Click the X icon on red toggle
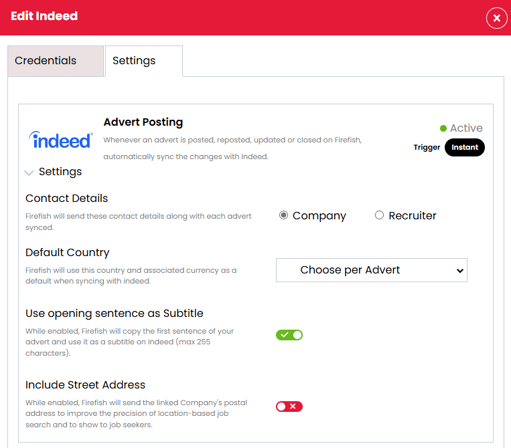This screenshot has height=448, width=511. (x=293, y=406)
